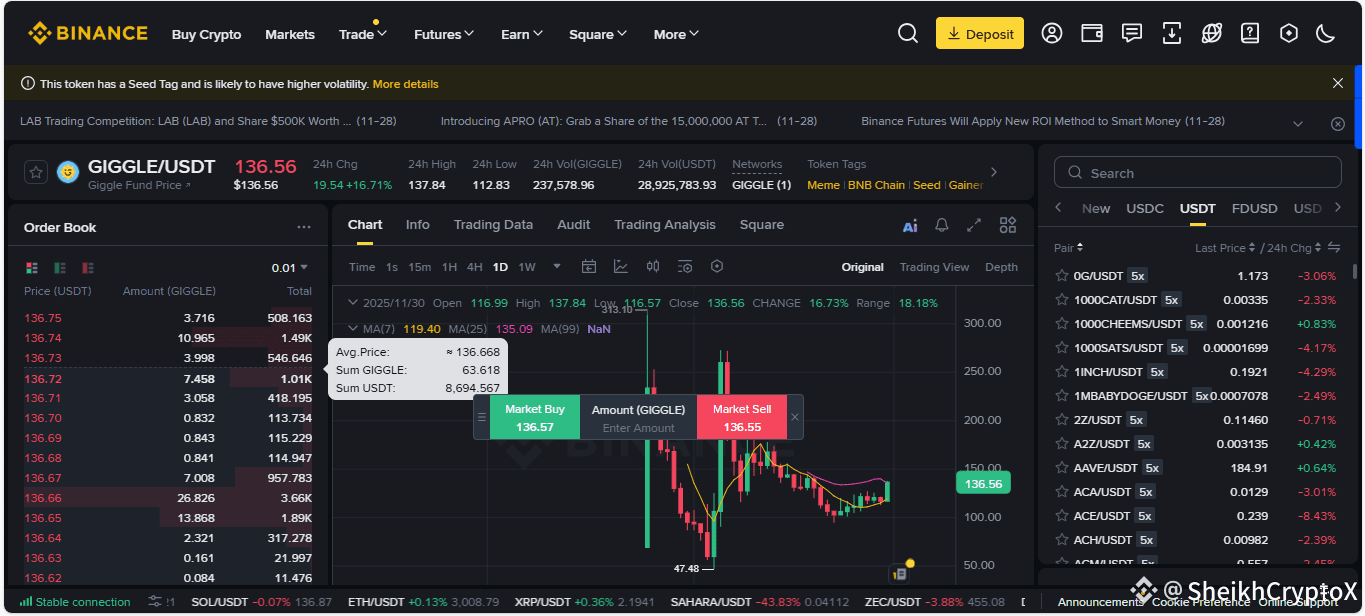Switch to the Trading Data tab
The height and width of the screenshot is (616, 1365).
point(493,225)
